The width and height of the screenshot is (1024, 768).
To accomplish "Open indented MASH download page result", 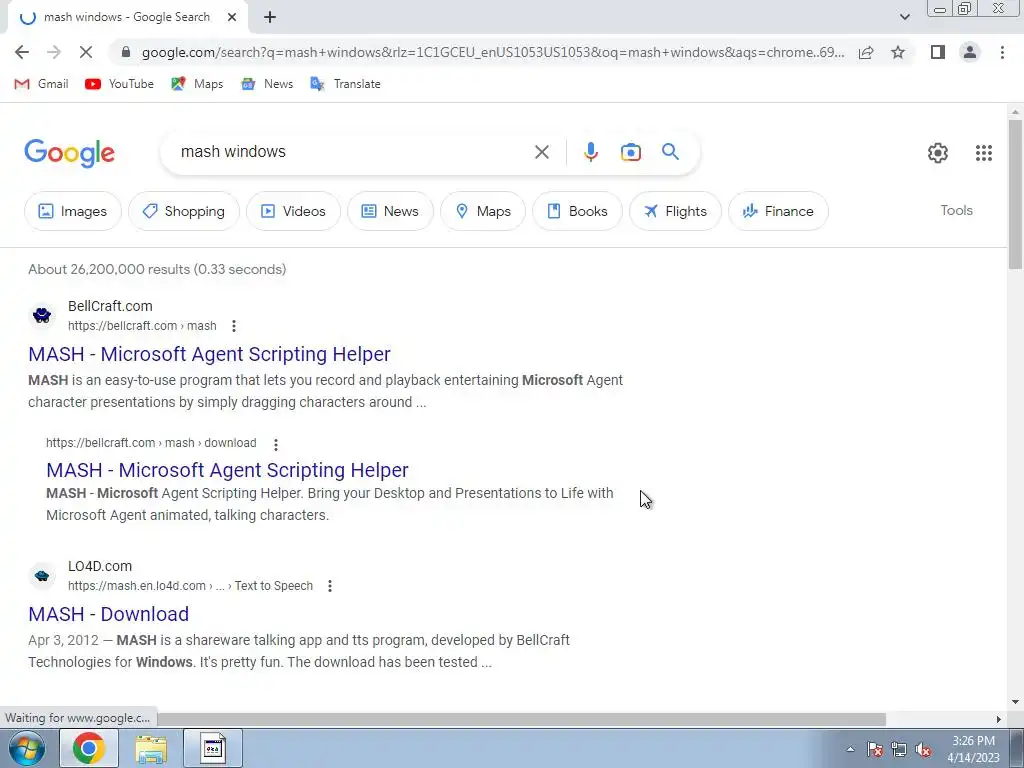I will pyautogui.click(x=227, y=470).
